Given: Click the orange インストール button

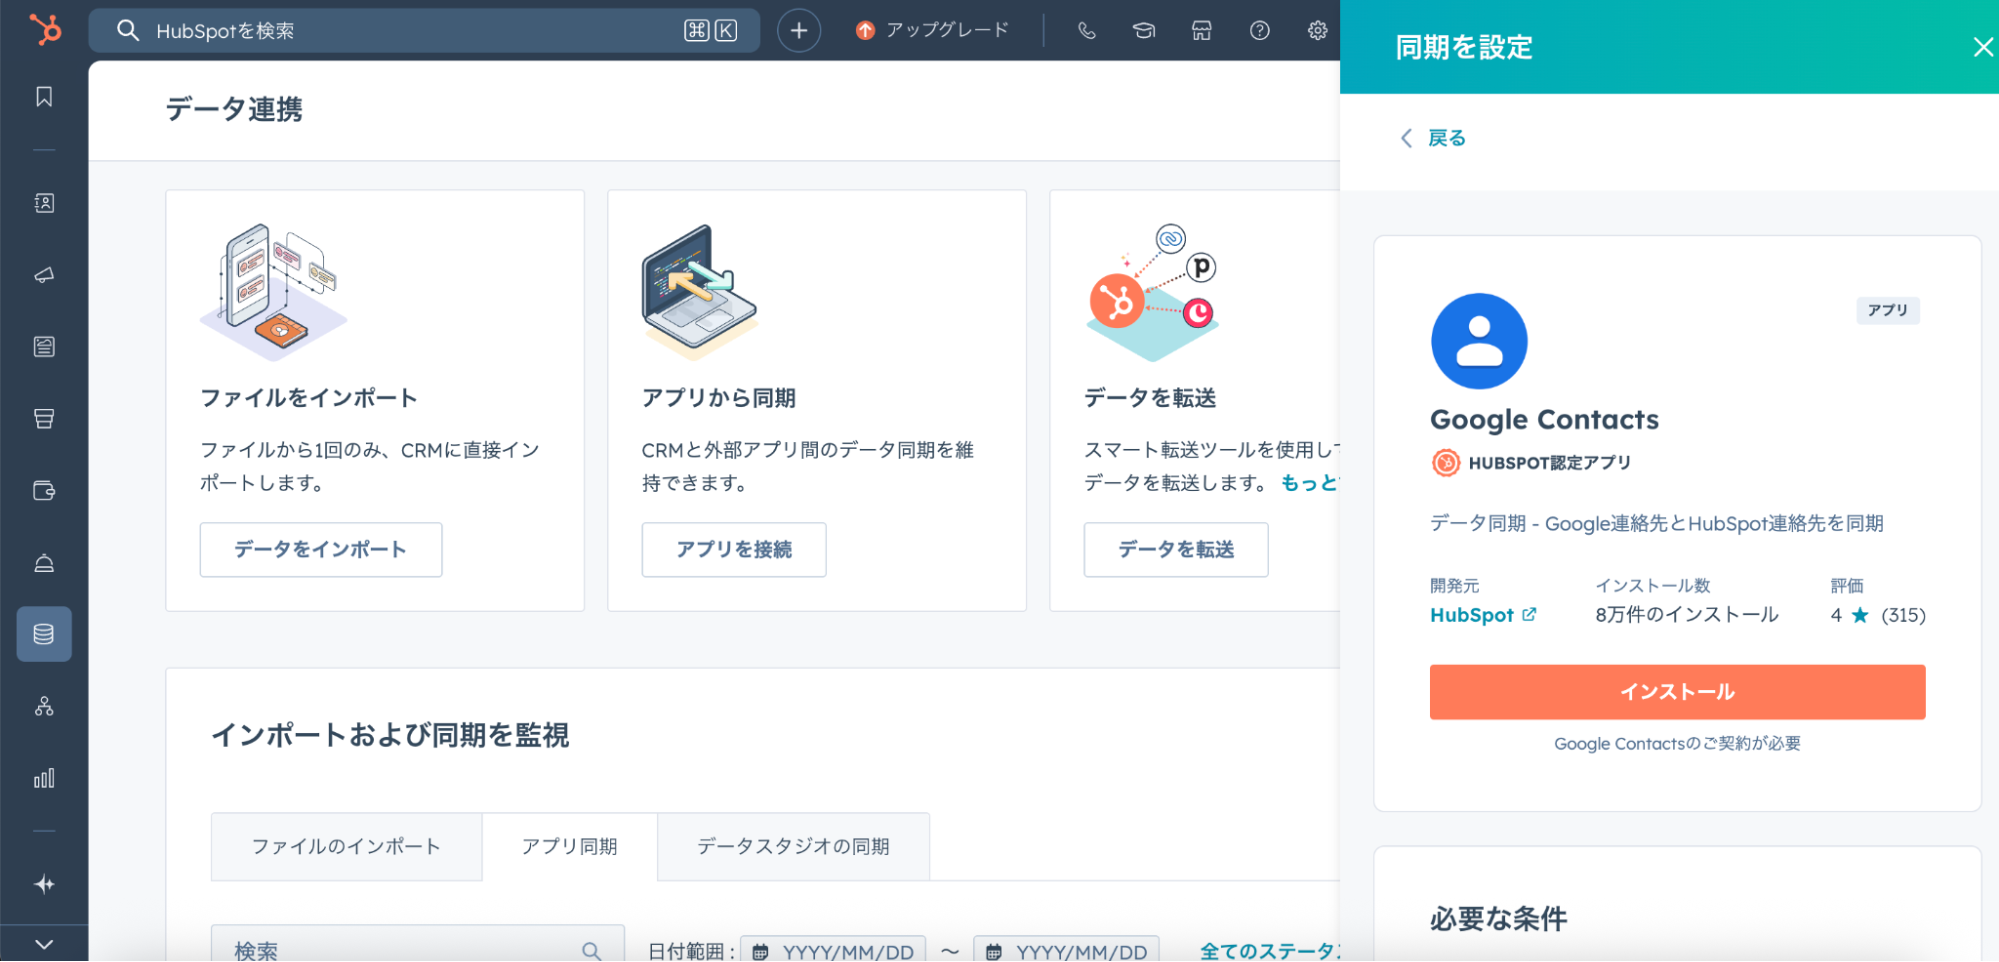Looking at the screenshot, I should (x=1677, y=692).
